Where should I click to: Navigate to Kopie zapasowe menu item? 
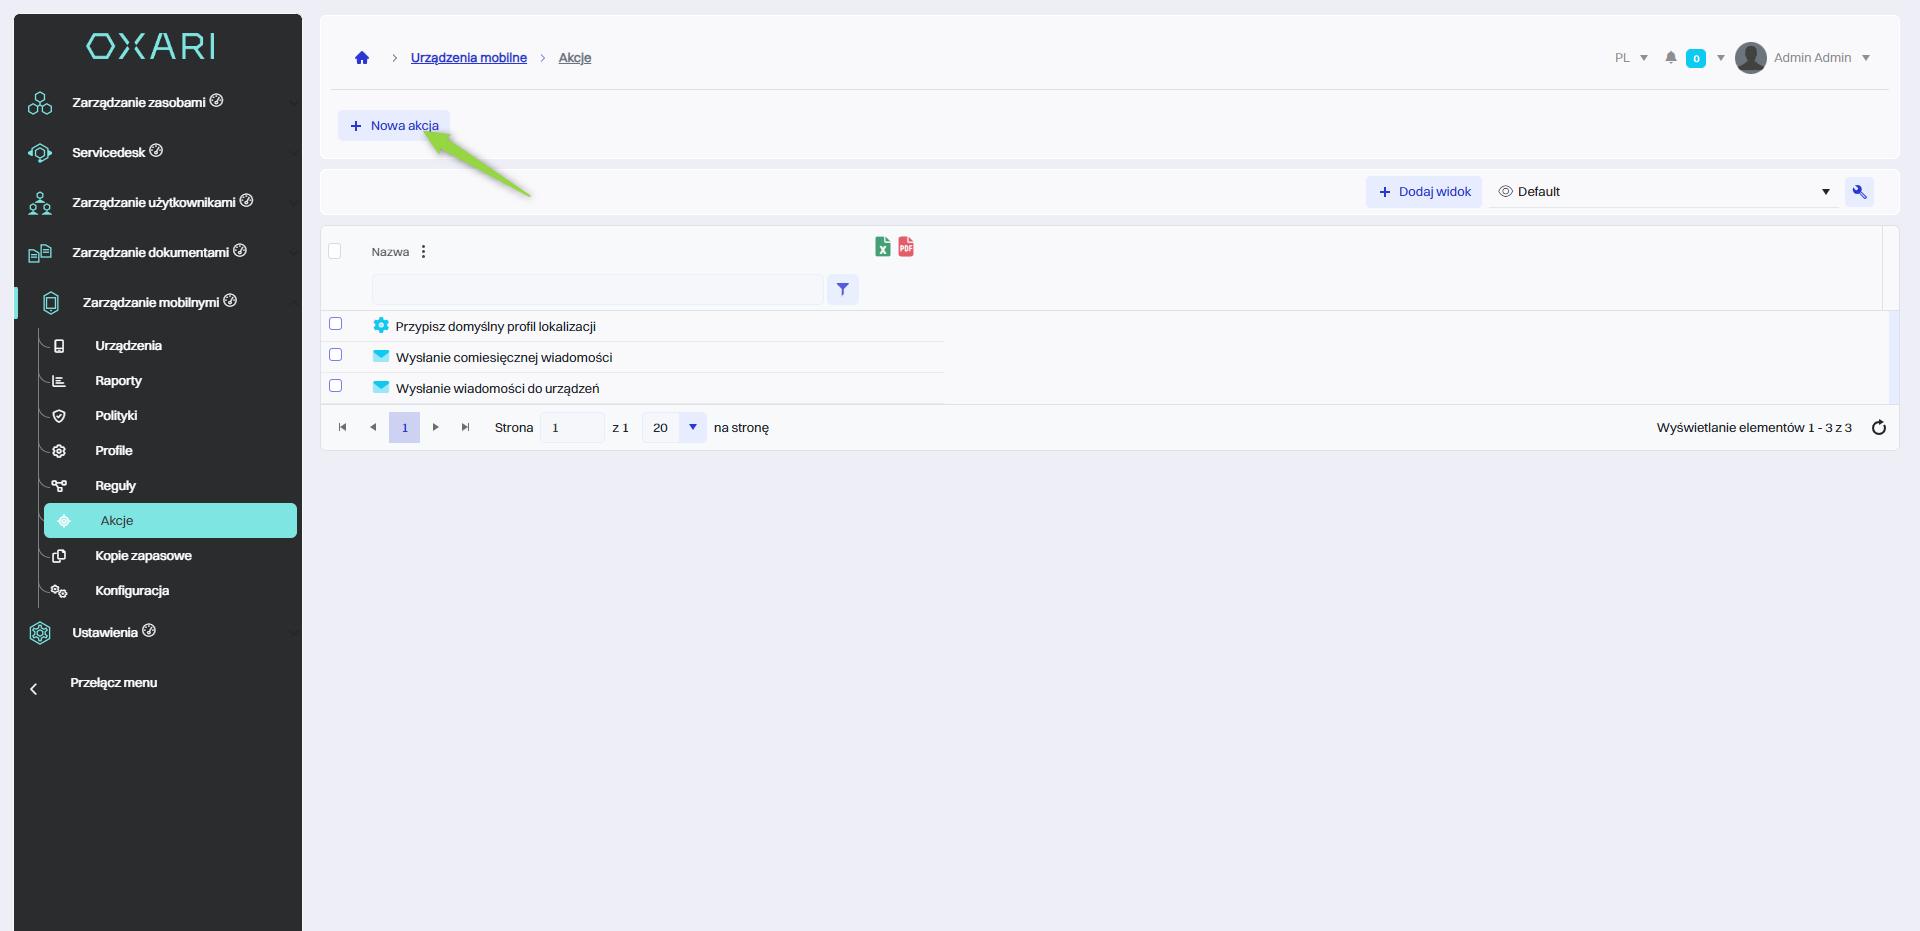coord(143,556)
